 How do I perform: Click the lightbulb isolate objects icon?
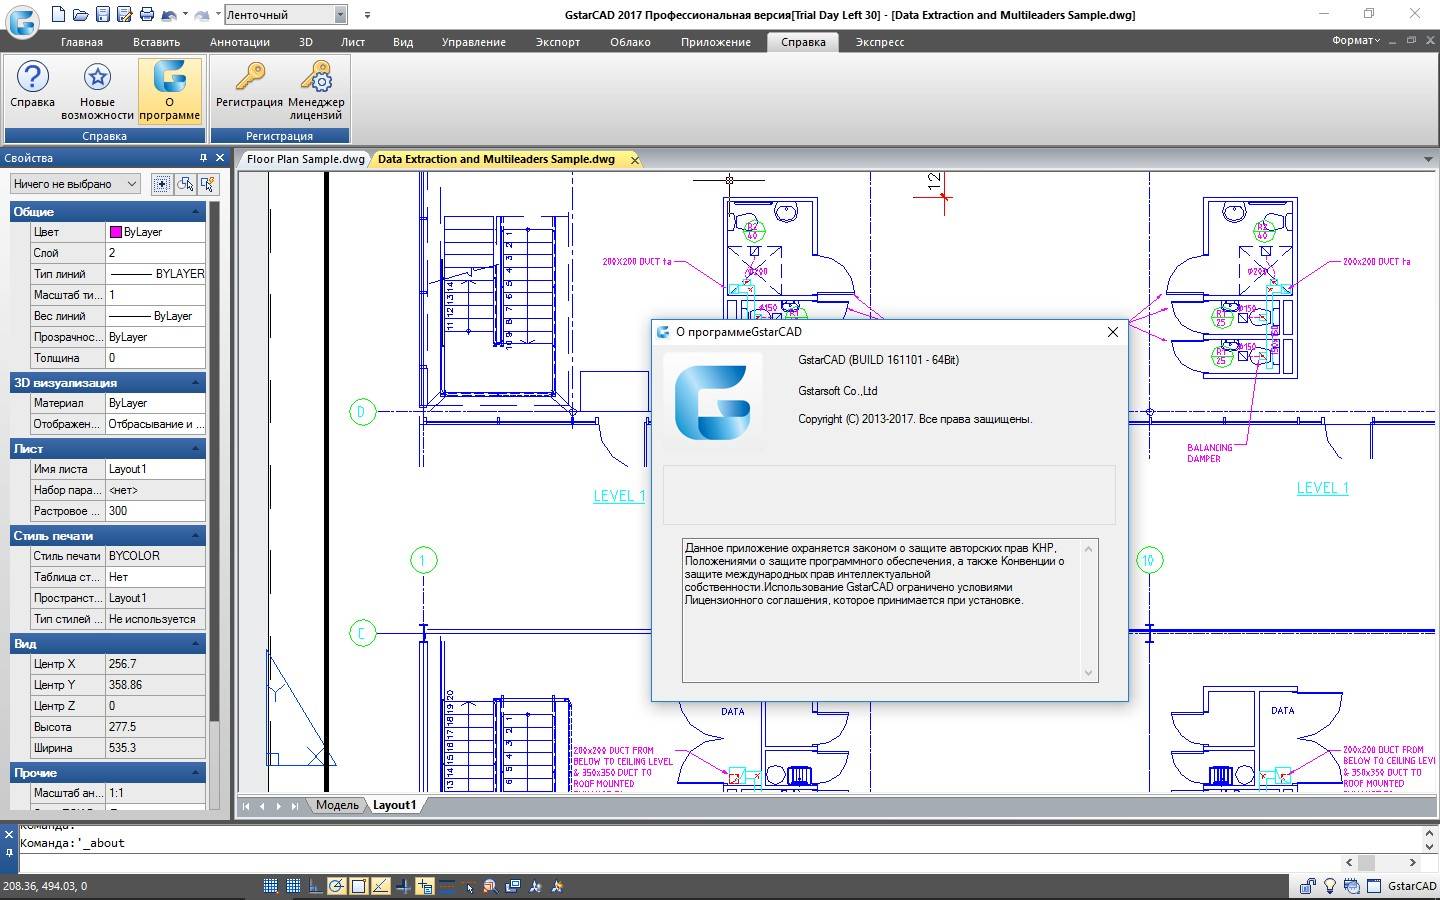pyautogui.click(x=1330, y=886)
